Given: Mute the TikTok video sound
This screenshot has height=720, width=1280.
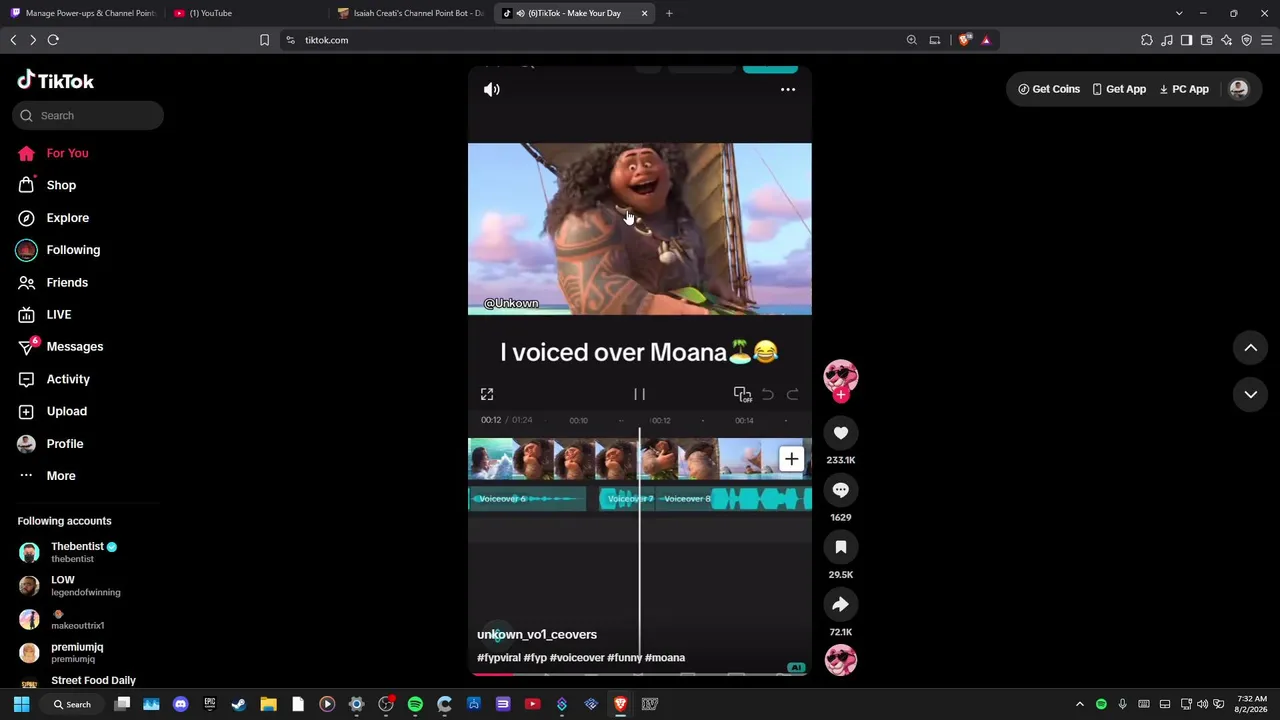Looking at the screenshot, I should (x=491, y=90).
